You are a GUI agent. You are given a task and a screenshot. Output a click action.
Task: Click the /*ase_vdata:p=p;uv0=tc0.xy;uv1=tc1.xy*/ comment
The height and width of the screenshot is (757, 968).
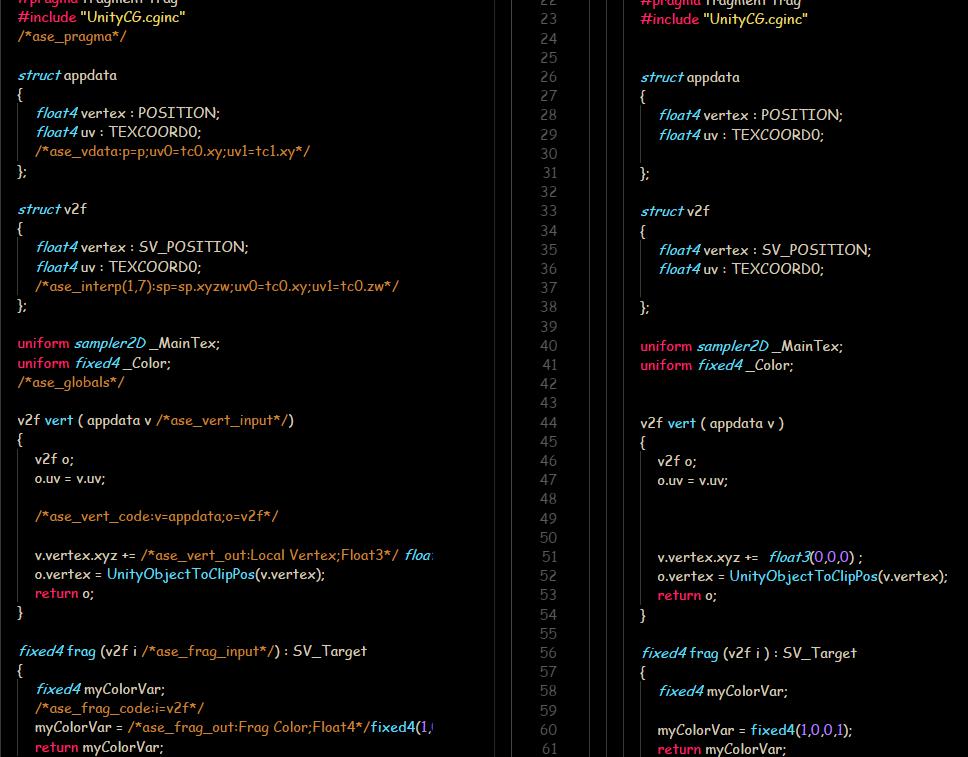point(172,151)
